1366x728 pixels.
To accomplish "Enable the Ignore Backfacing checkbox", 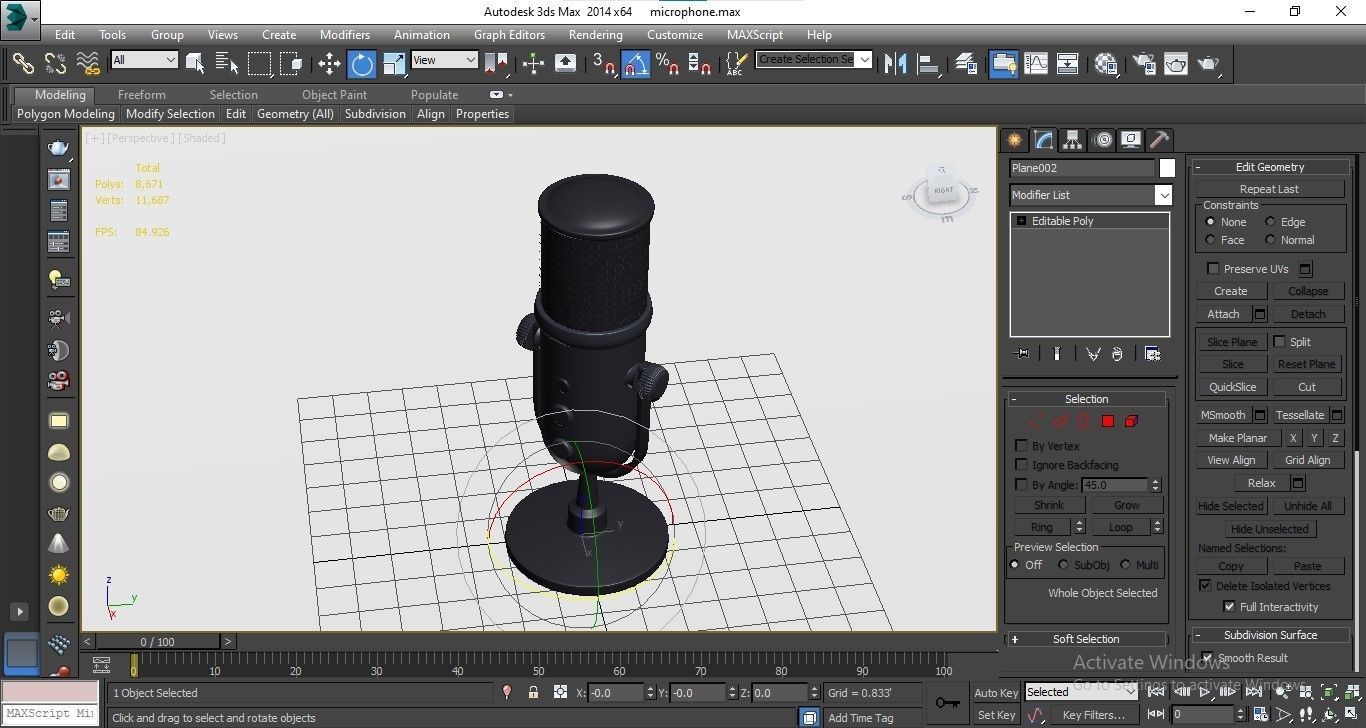I will point(1021,465).
